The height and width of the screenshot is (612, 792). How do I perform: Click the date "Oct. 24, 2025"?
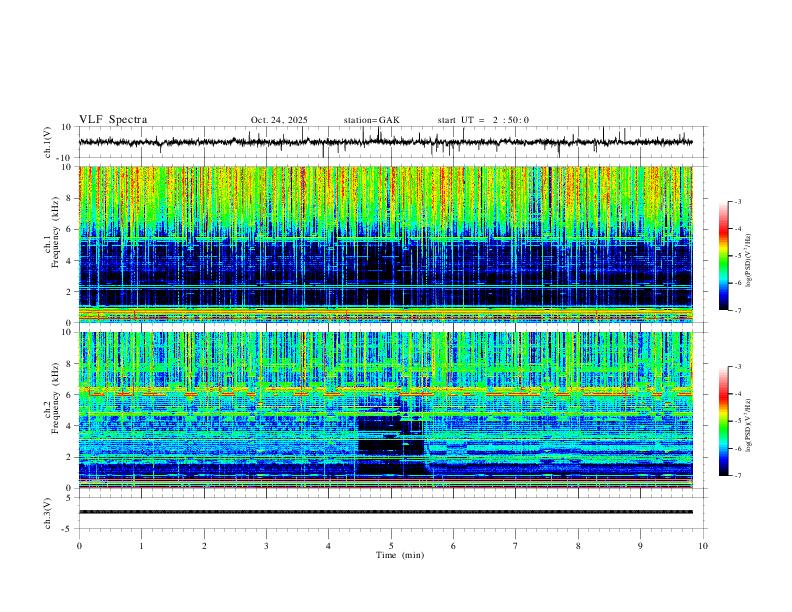(279, 120)
